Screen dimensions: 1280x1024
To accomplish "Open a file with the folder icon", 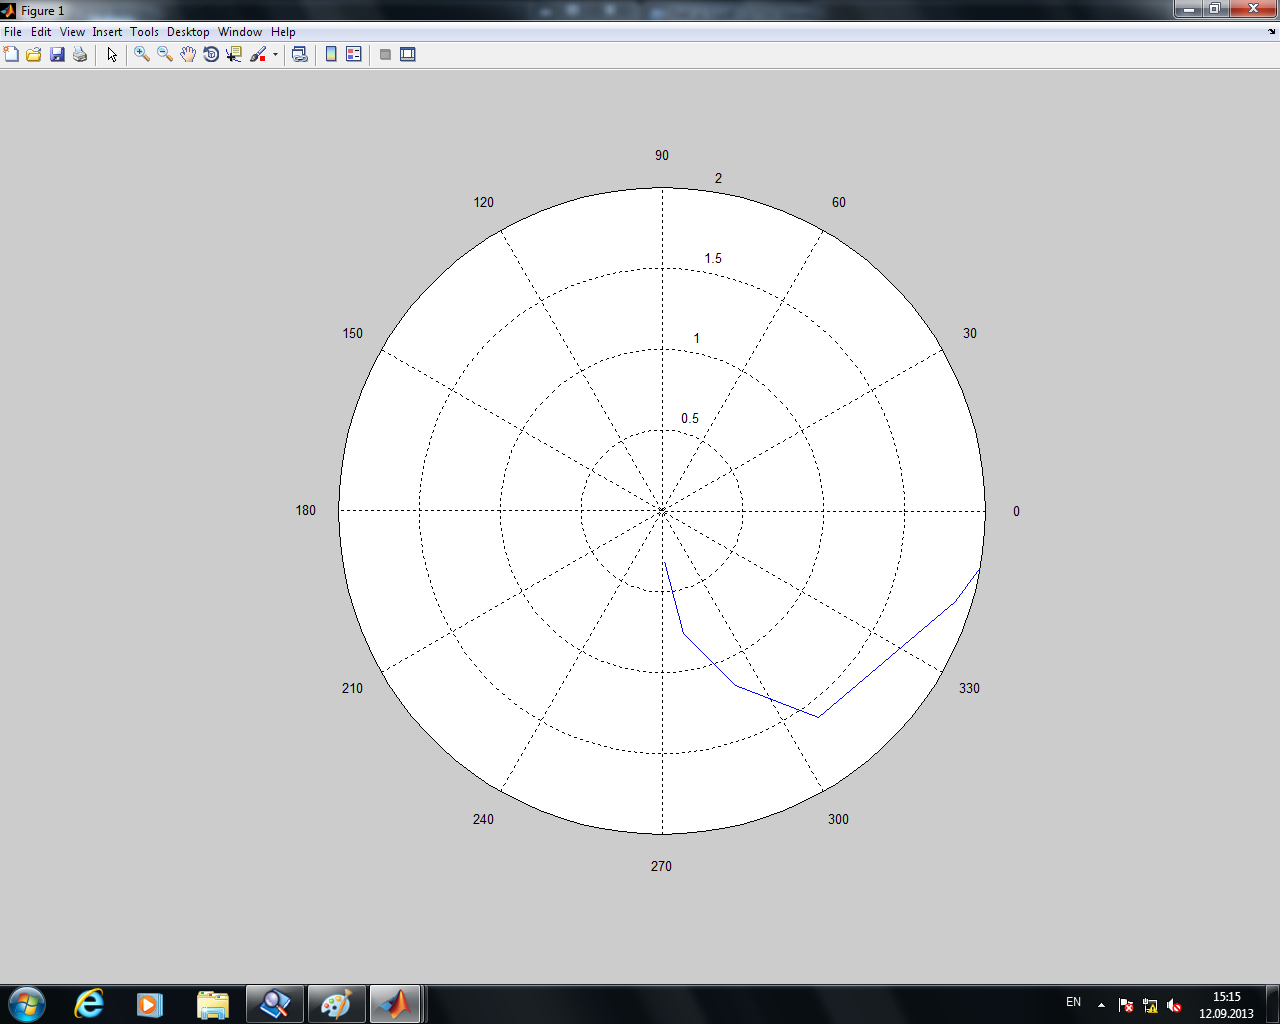I will [x=33, y=54].
